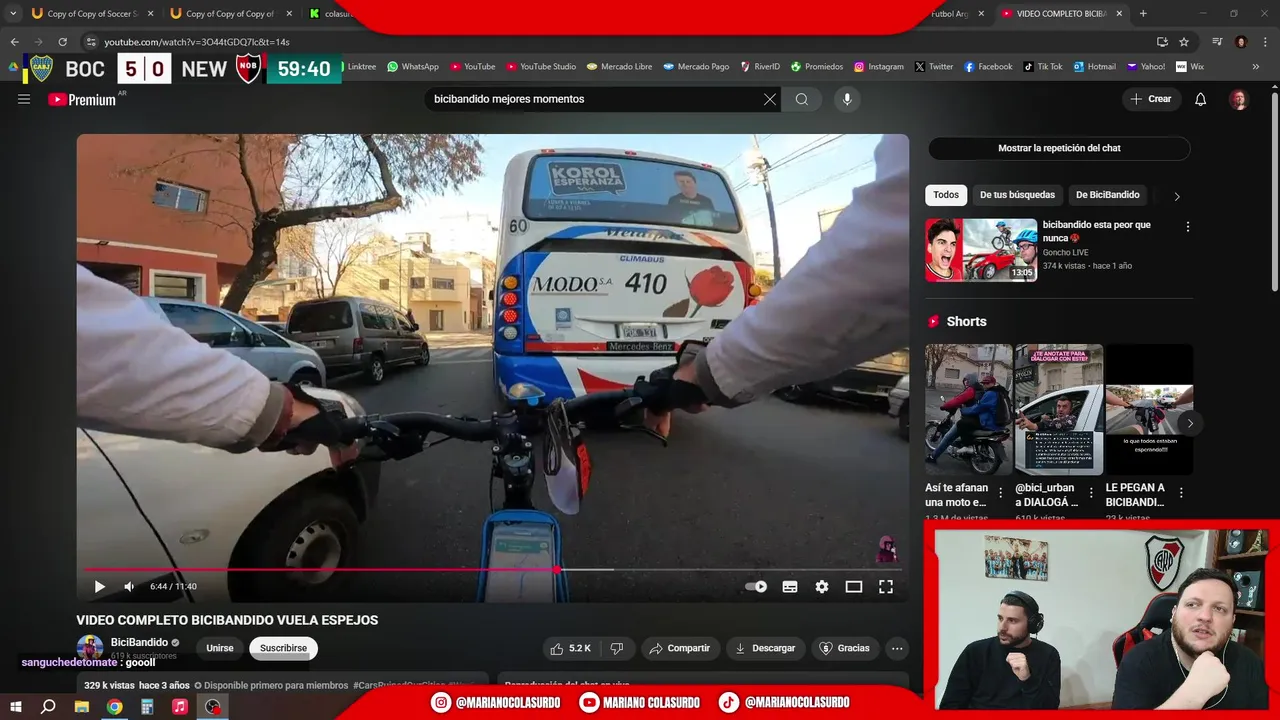Switch to theater mode view
1280x720 pixels.
(x=854, y=587)
